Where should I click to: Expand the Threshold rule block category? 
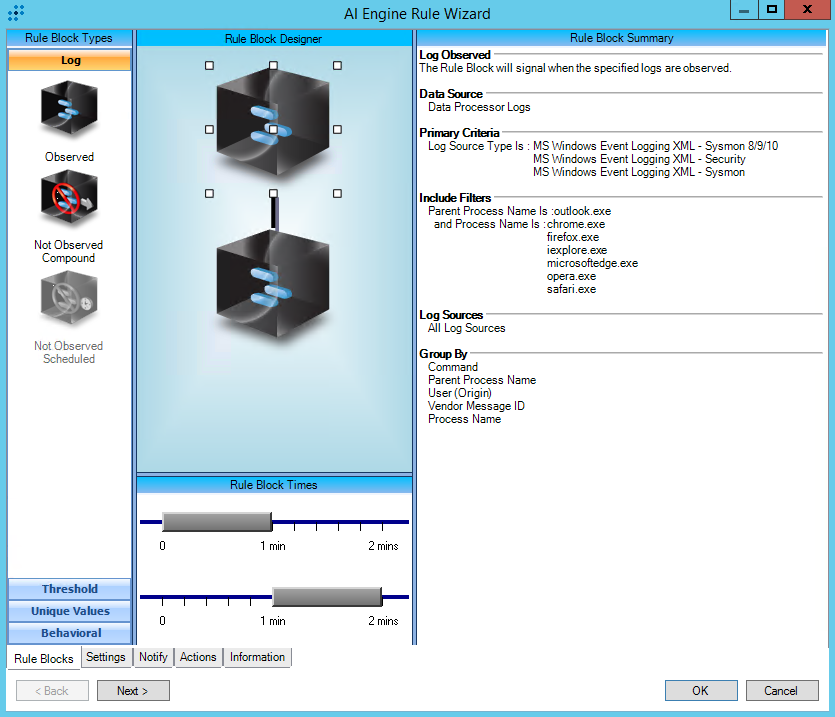[x=70, y=589]
